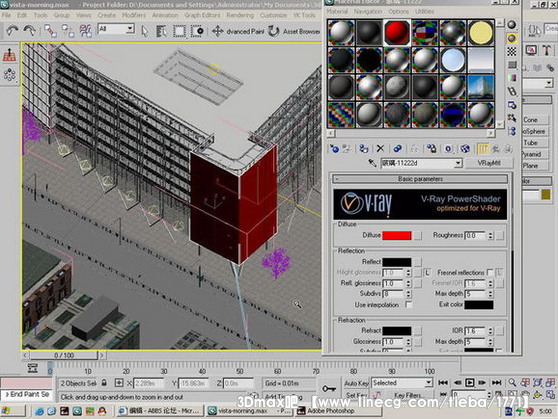
Task: Pick material from object eyedropper
Action: (372, 163)
